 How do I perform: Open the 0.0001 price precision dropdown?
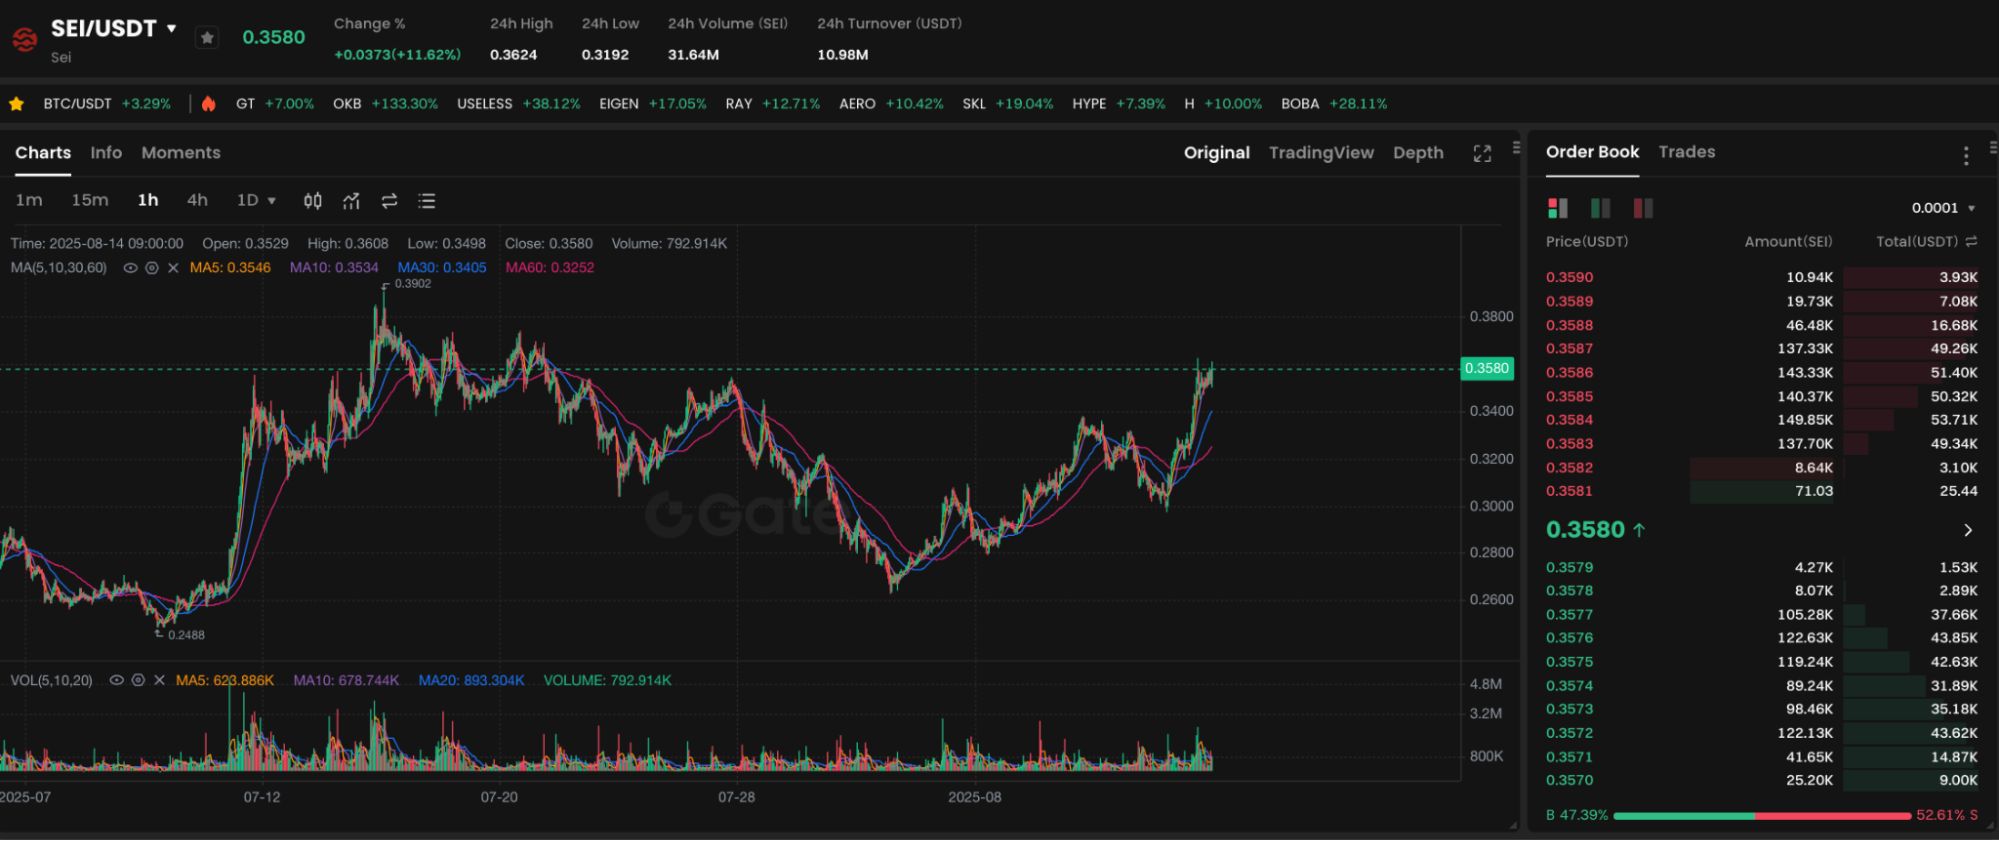pyautogui.click(x=1944, y=208)
